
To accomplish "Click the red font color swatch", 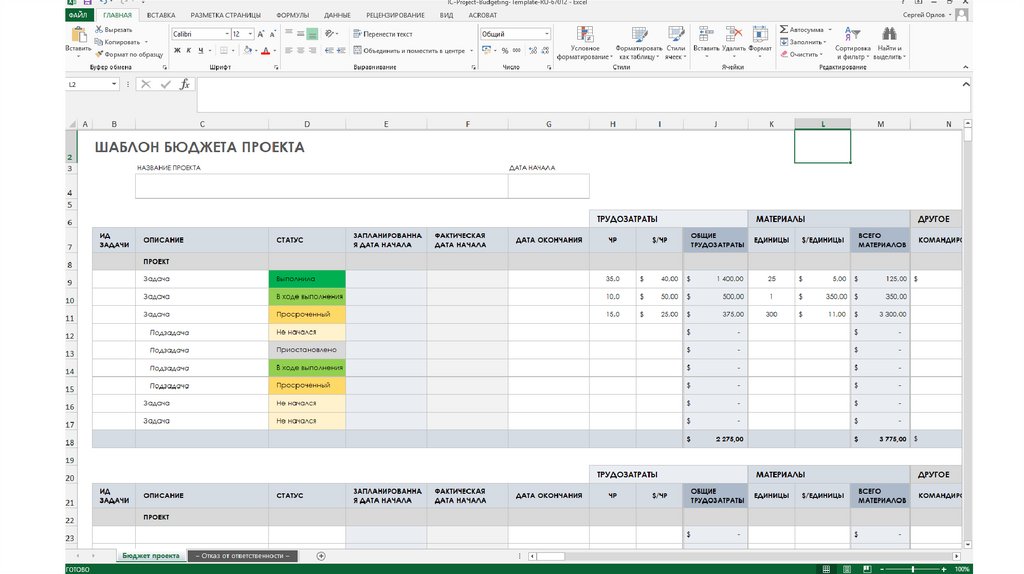I will [x=263, y=50].
